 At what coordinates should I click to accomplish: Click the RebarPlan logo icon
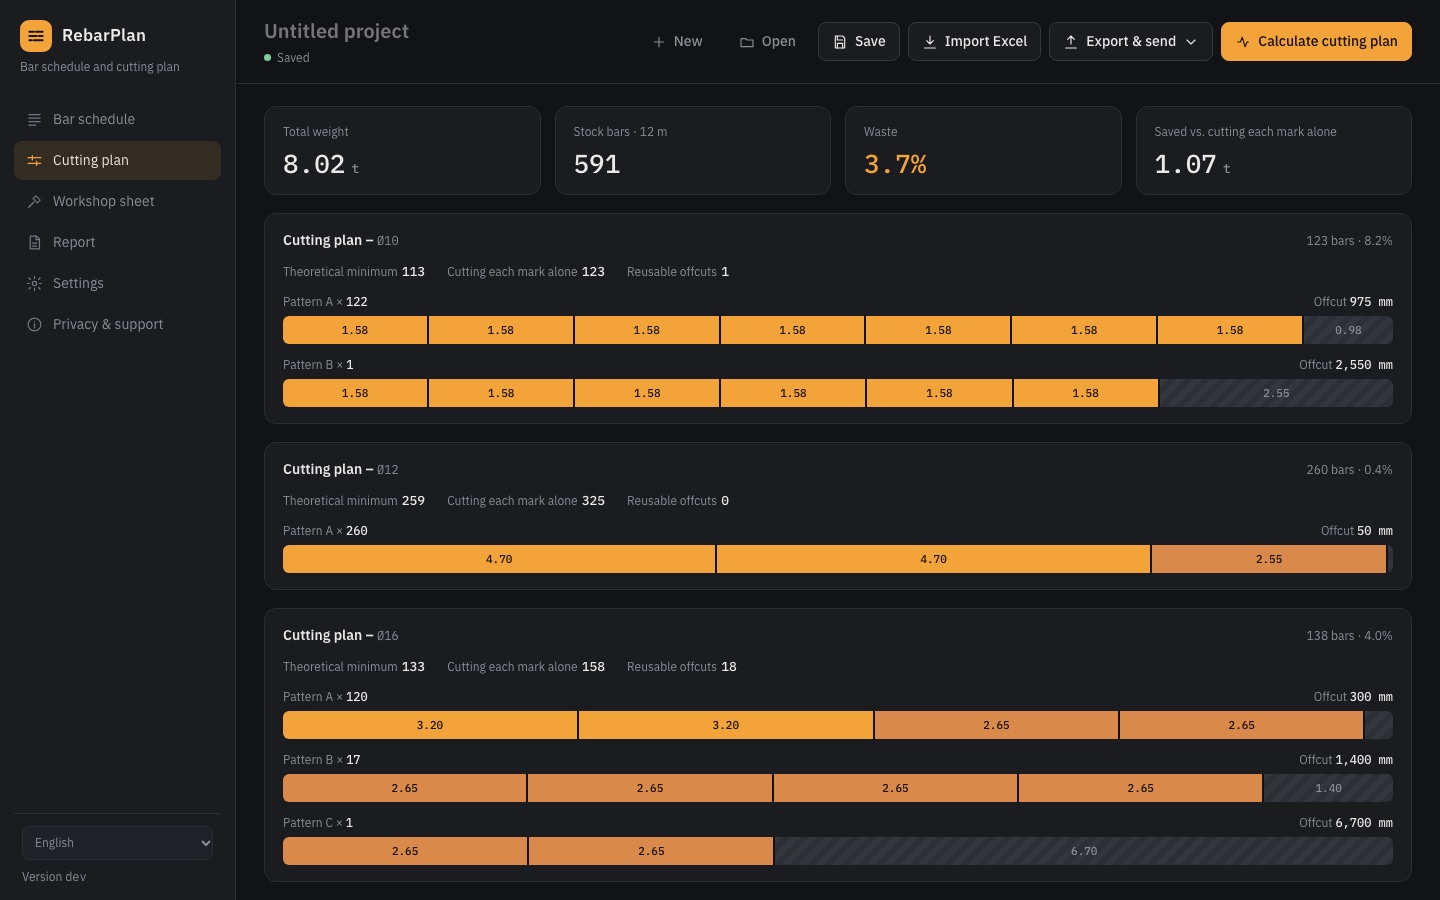[36, 36]
